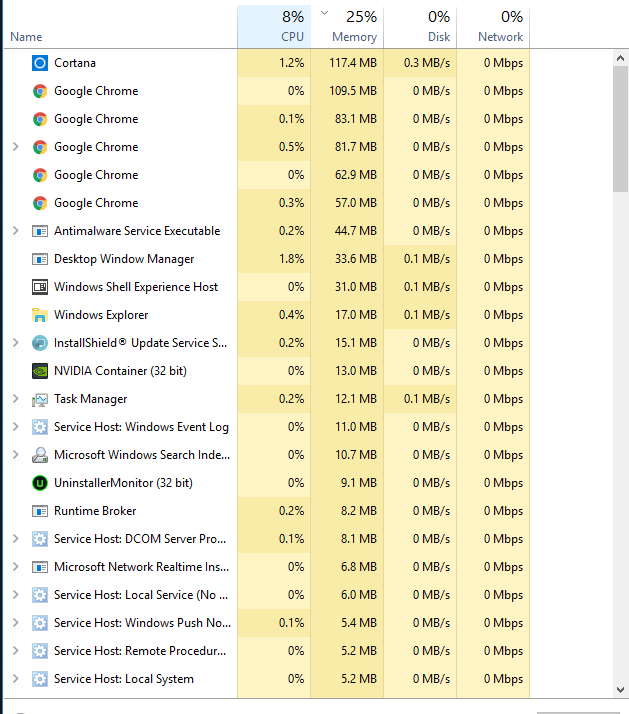Select the Cortana process name
The height and width of the screenshot is (714, 629).
(75, 63)
